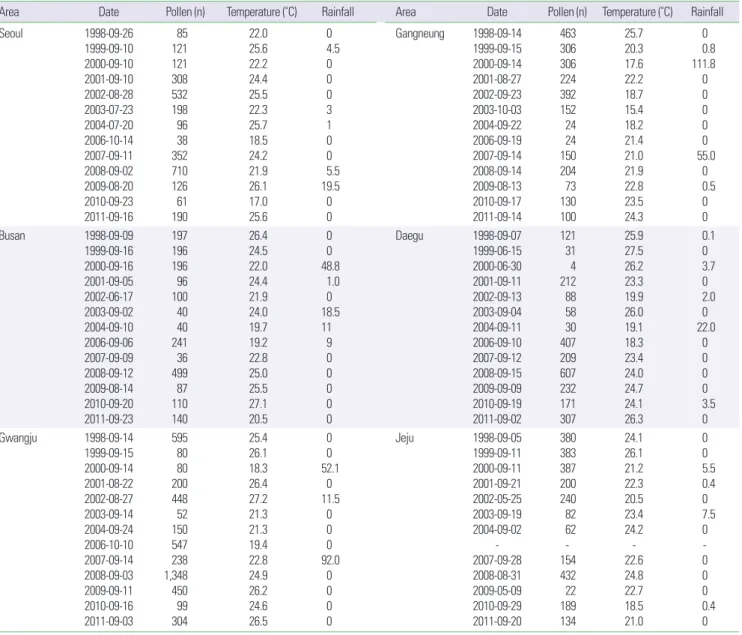742x635 pixels.
Task: Click pollen count 532 in Seoul 2002 row
Action: click(x=179, y=95)
